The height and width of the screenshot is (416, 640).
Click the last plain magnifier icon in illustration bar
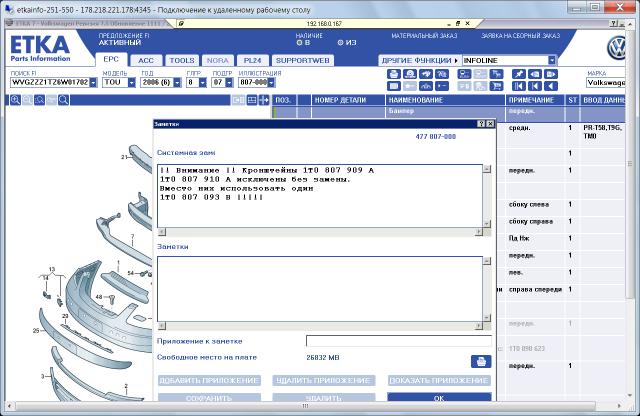(63, 100)
